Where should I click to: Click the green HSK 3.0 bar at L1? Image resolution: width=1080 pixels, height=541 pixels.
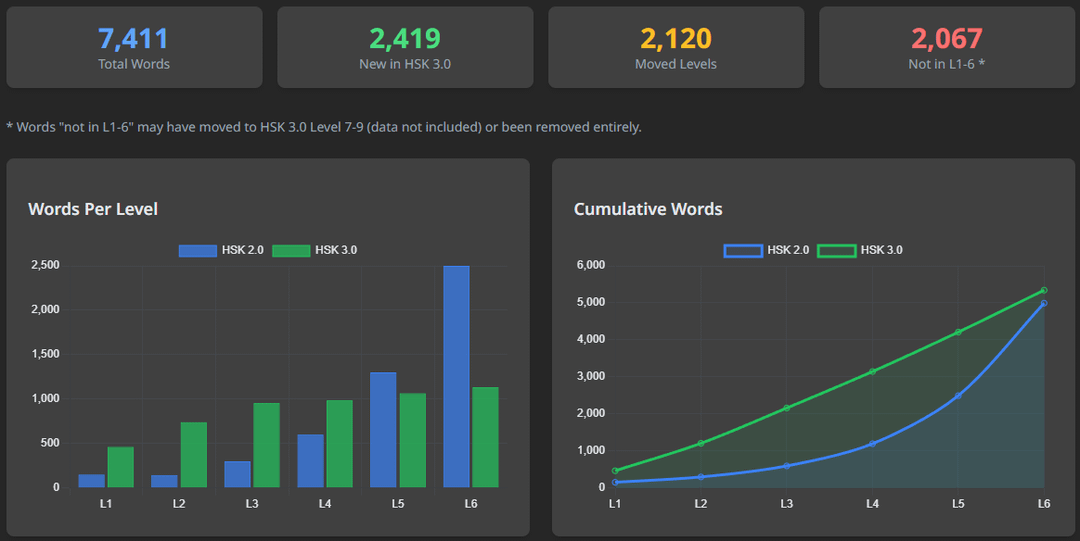coord(120,467)
